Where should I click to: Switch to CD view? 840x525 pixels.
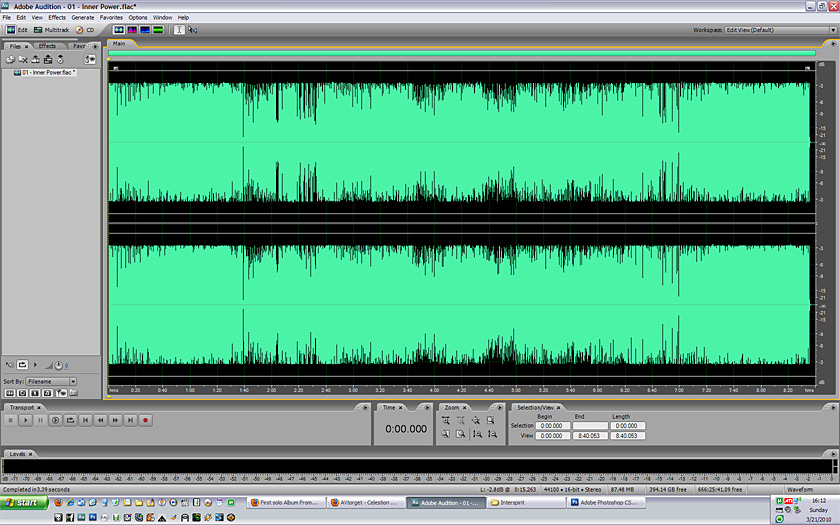(x=85, y=30)
